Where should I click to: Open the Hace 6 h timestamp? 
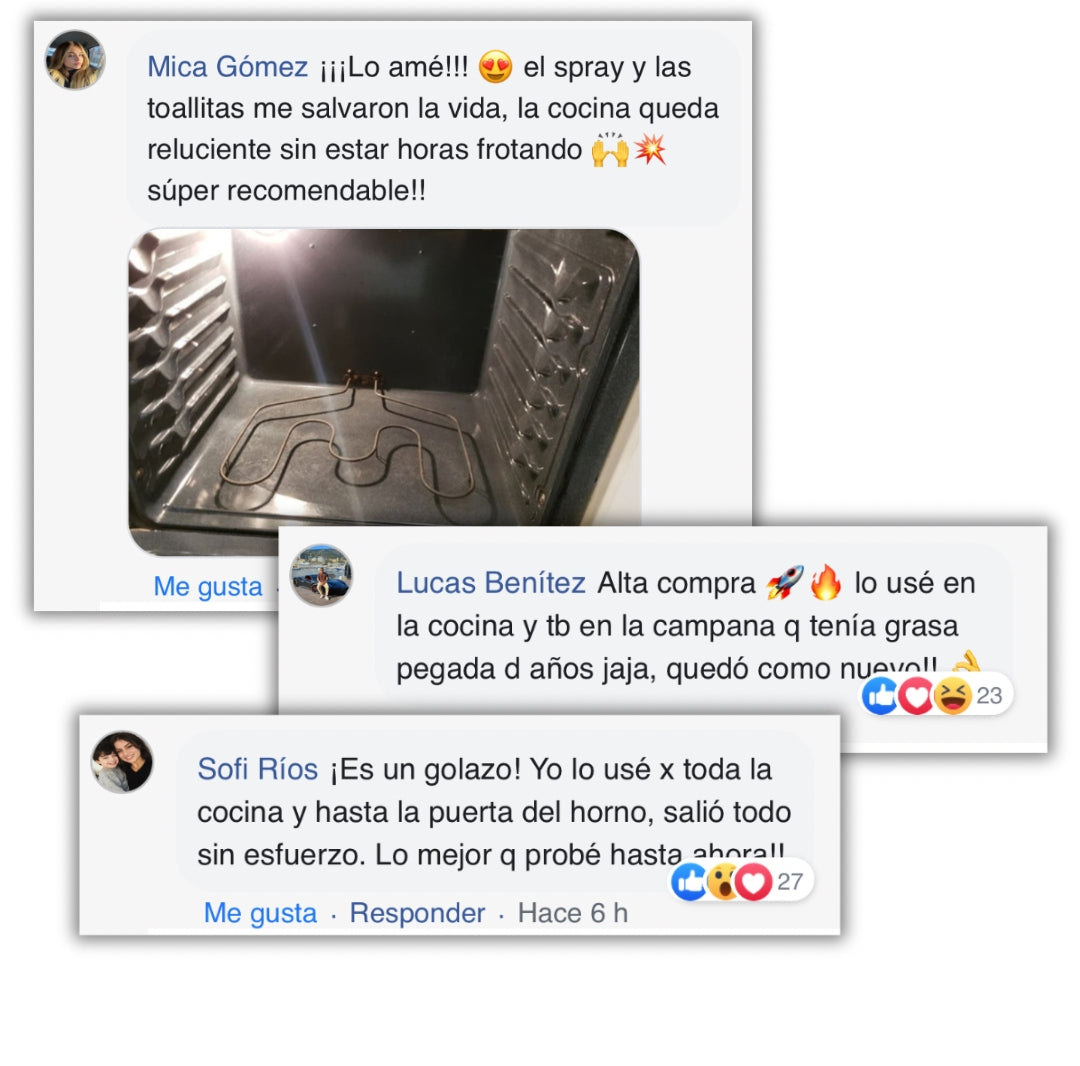[573, 913]
